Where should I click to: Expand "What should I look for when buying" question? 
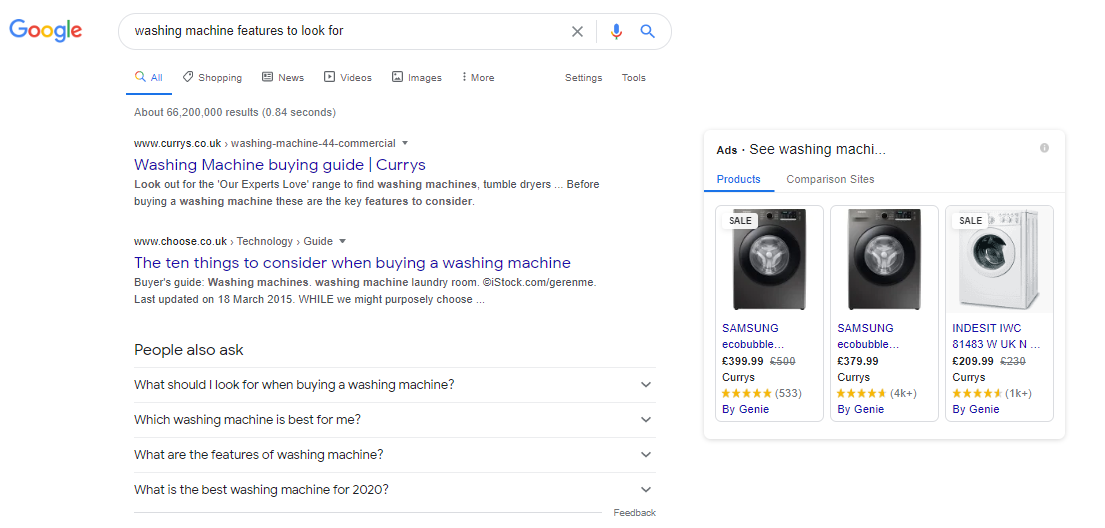pyautogui.click(x=394, y=385)
